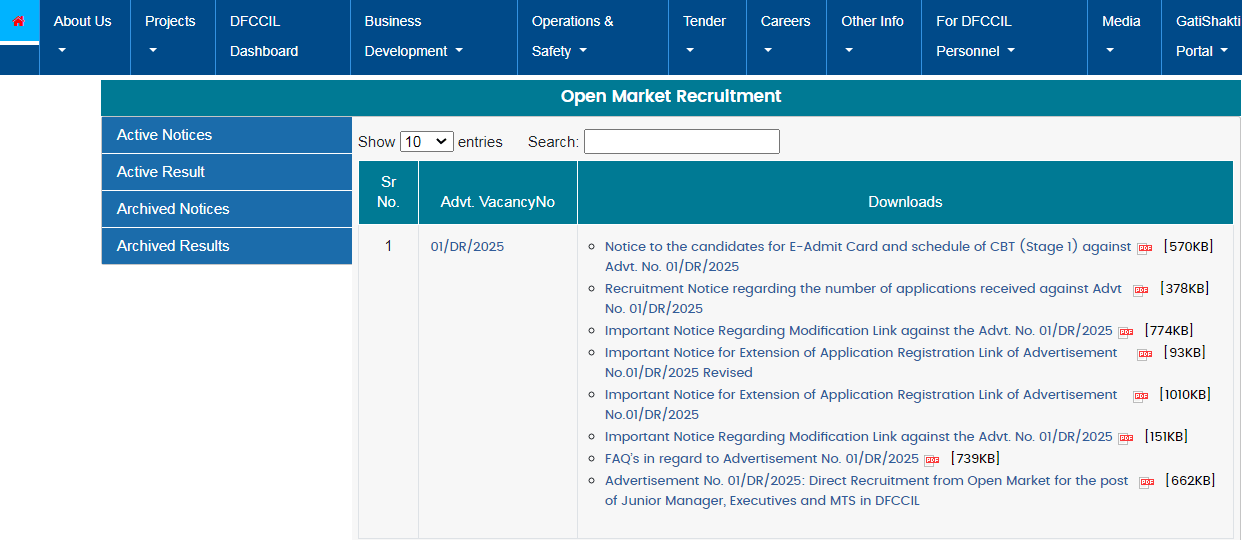The height and width of the screenshot is (540, 1242).
Task: Click the [570KB] file size text
Action: 1189,246
